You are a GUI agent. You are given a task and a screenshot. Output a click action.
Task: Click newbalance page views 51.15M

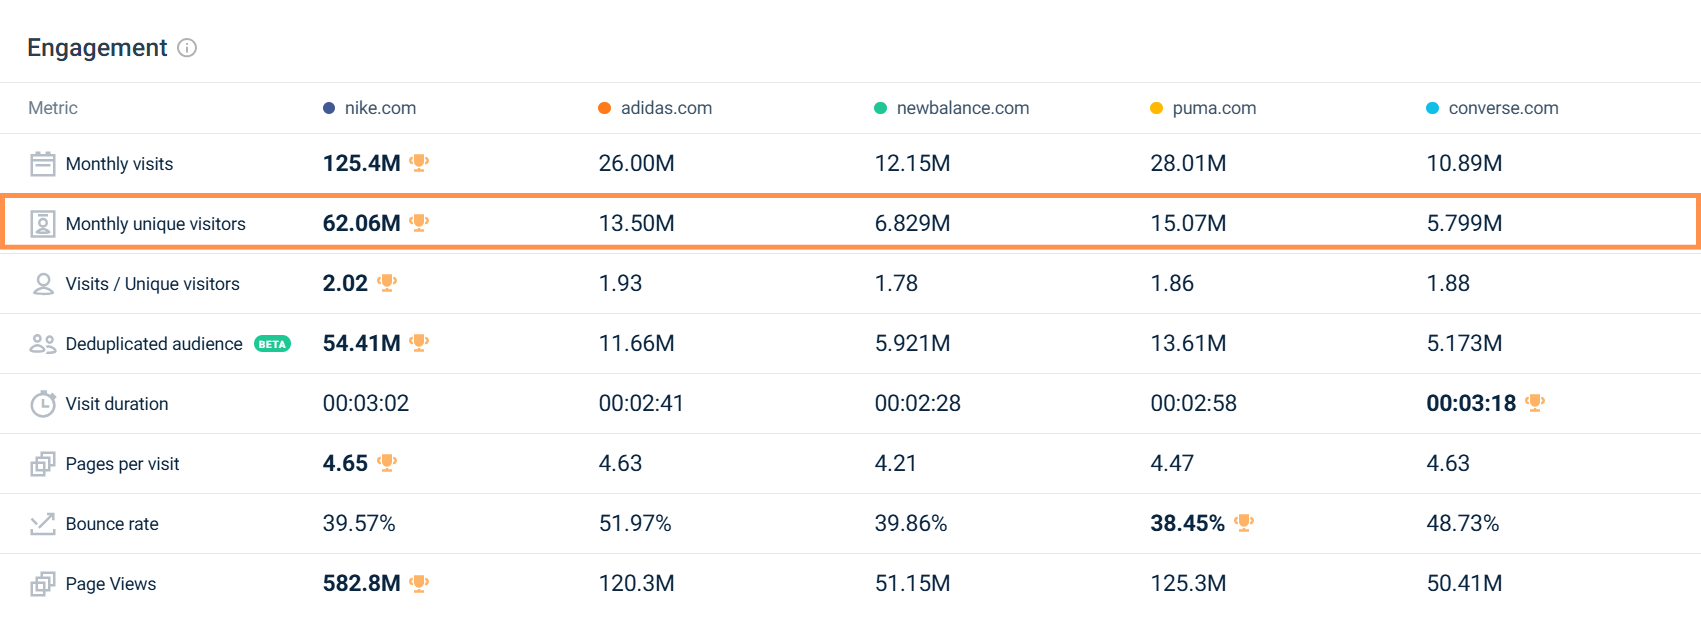(x=912, y=583)
